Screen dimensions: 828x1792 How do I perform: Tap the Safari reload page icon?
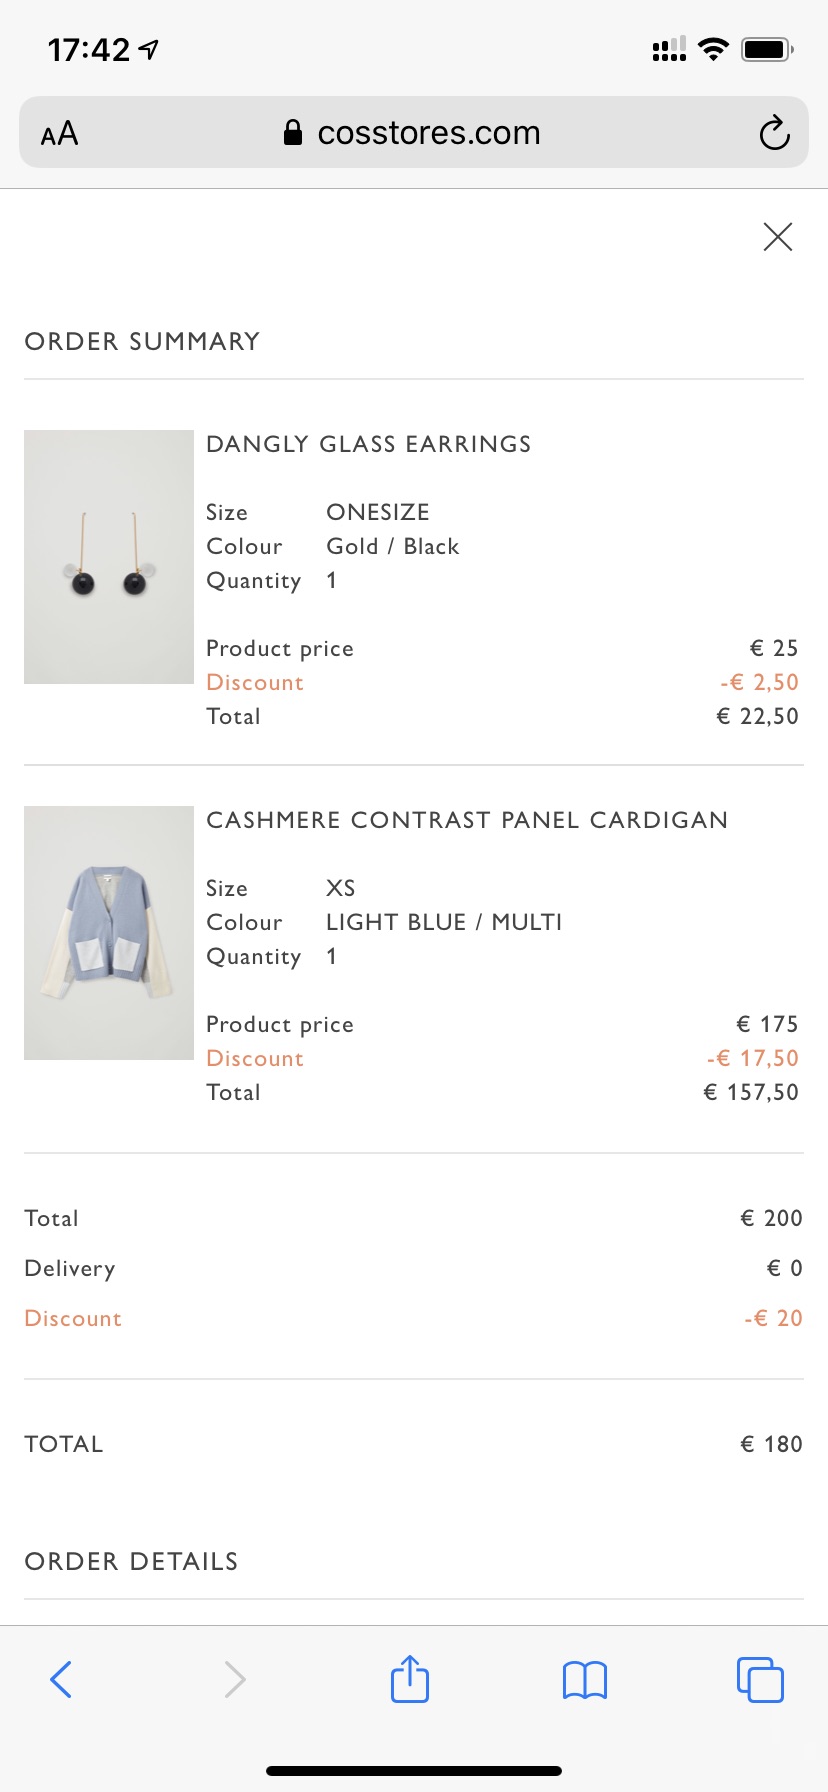(x=774, y=133)
